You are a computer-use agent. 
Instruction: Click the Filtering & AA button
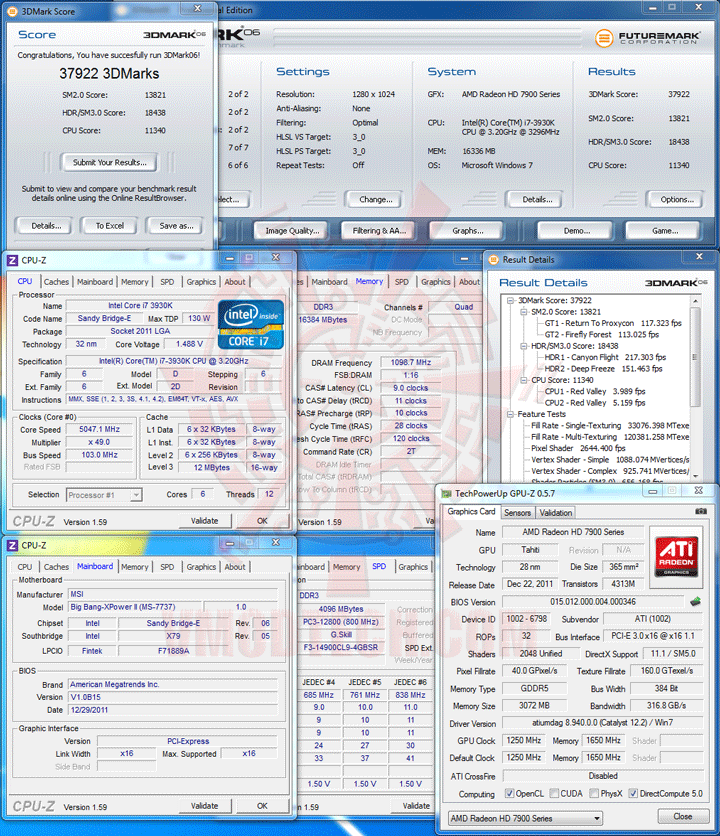379,230
